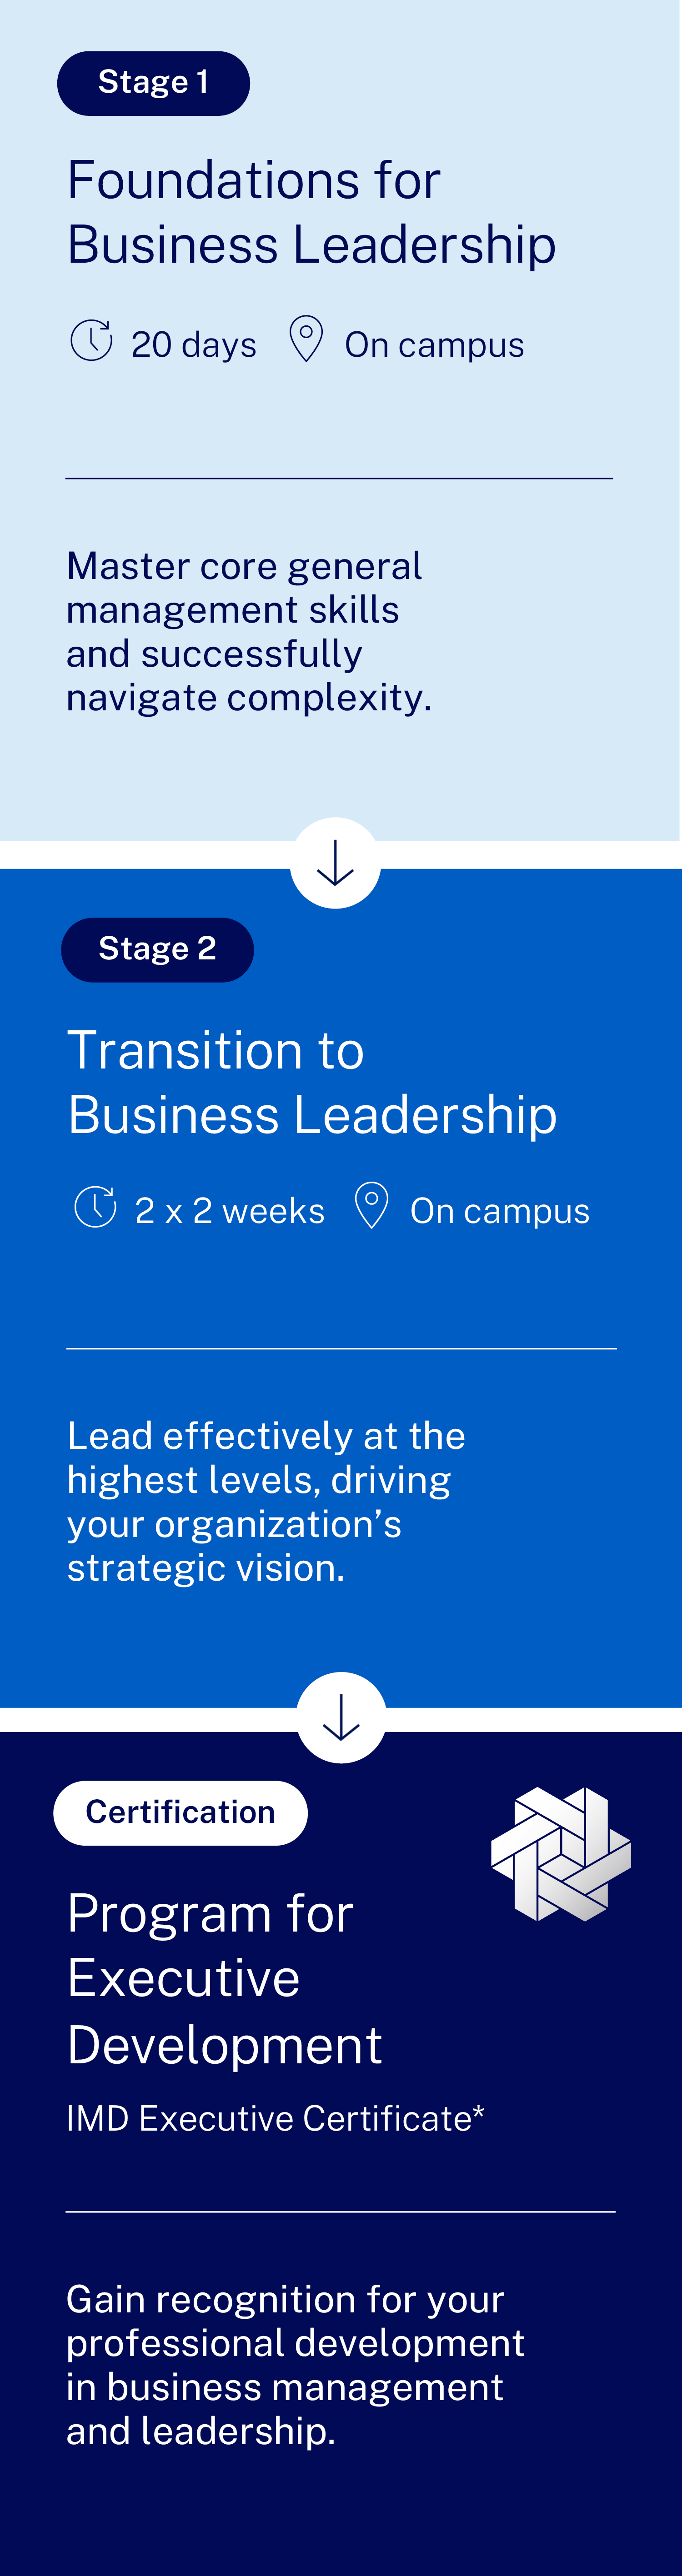Open Foundations for Business Leadership heading

pyautogui.click(x=311, y=212)
